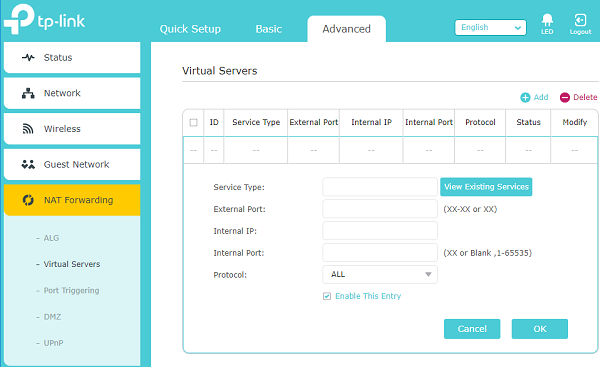Viewport: 600px width, 367px height.
Task: Click the Delete link text
Action: (x=585, y=97)
